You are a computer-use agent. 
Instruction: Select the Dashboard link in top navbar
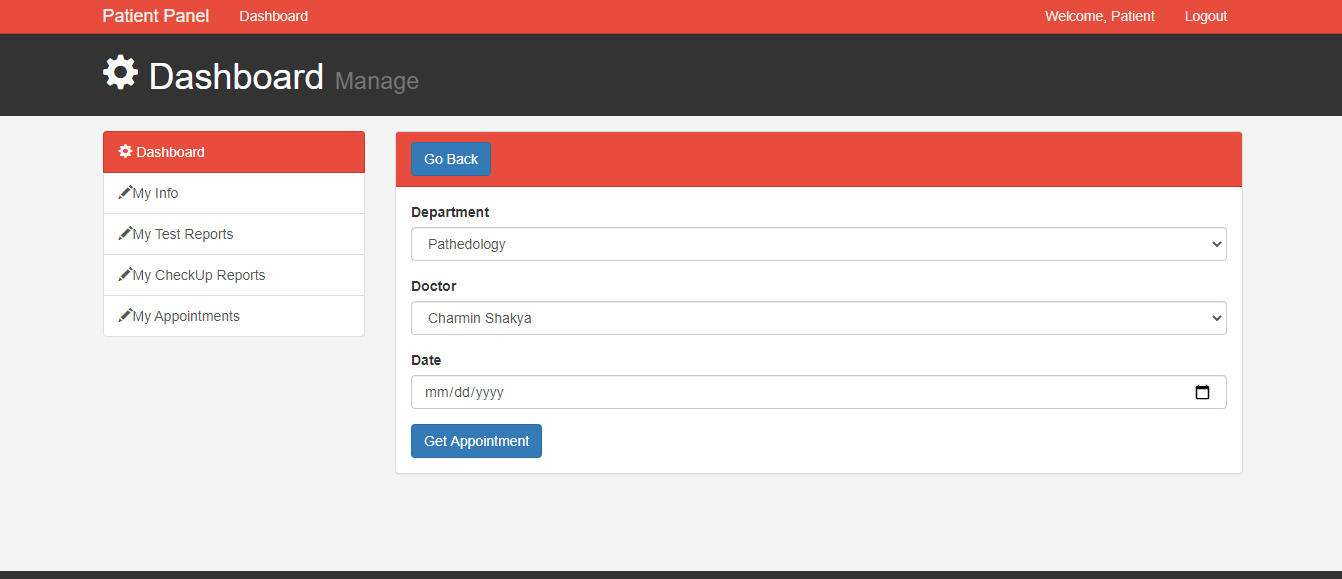[x=273, y=16]
